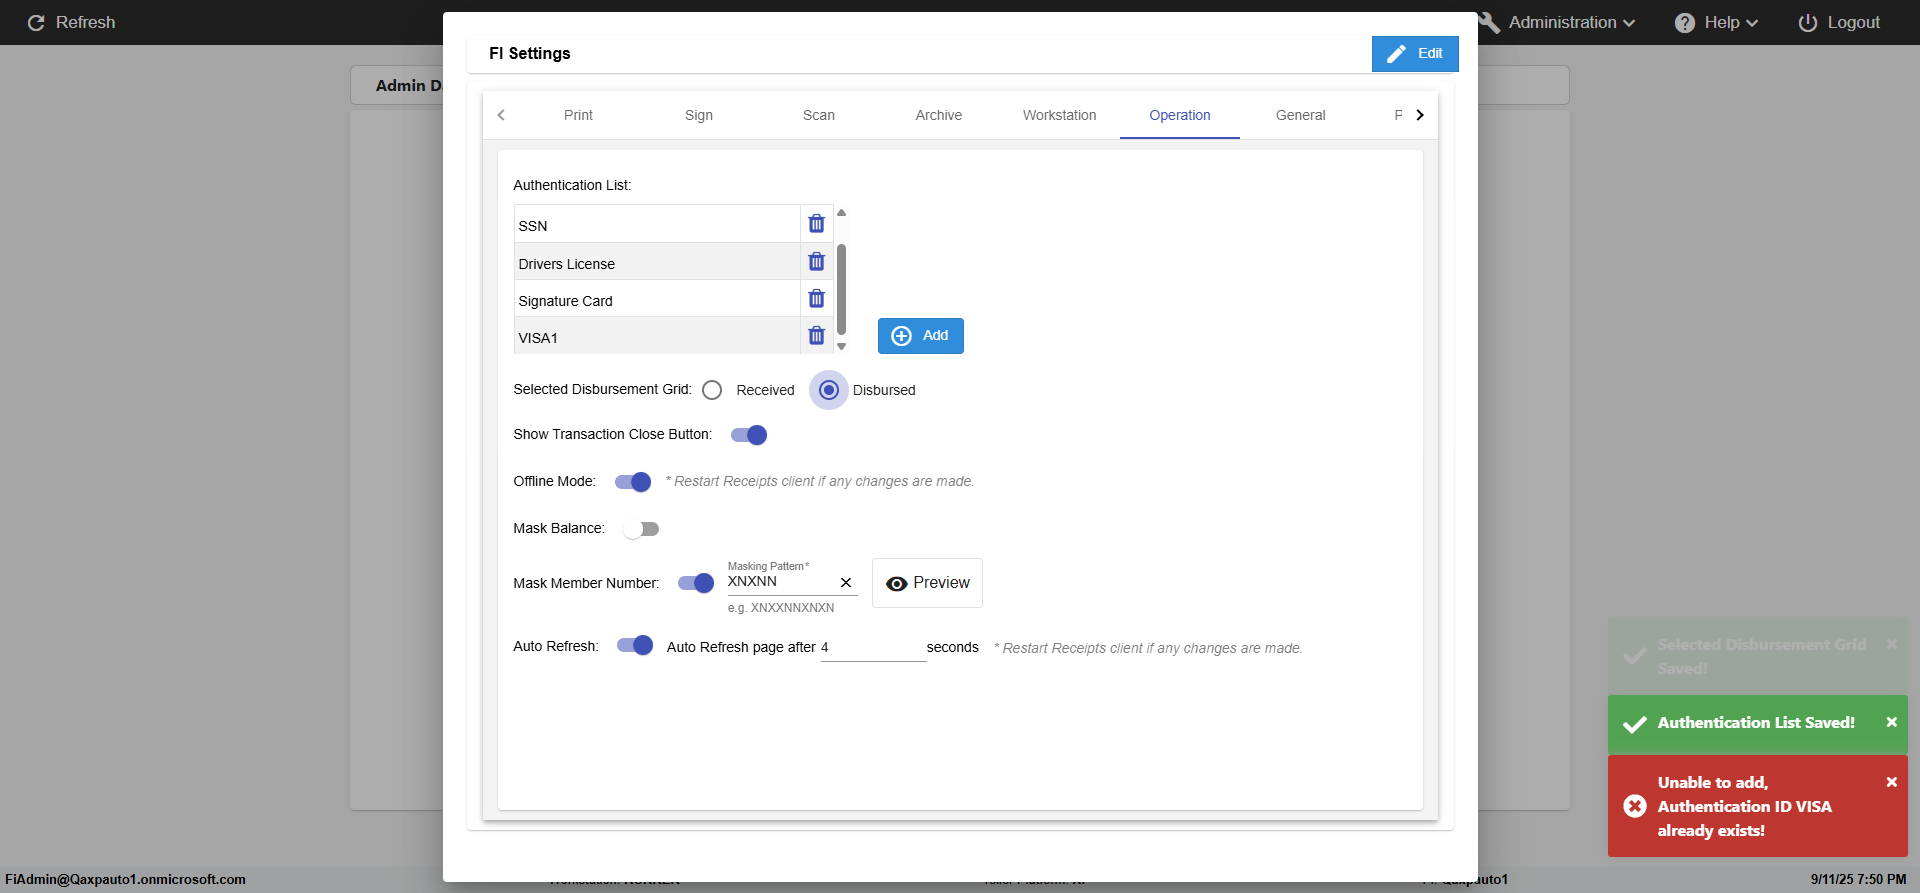Image resolution: width=1920 pixels, height=893 pixels.
Task: Select the Received radio button
Action: [712, 390]
